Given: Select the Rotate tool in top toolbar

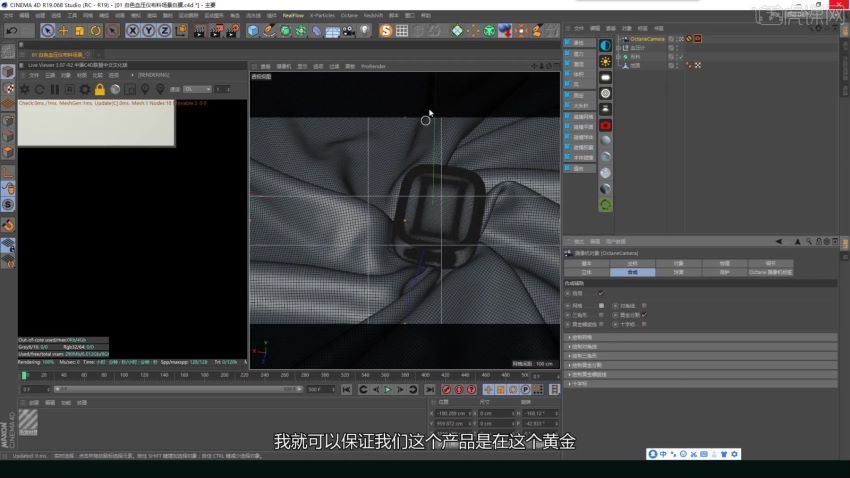Looking at the screenshot, I should point(95,31).
